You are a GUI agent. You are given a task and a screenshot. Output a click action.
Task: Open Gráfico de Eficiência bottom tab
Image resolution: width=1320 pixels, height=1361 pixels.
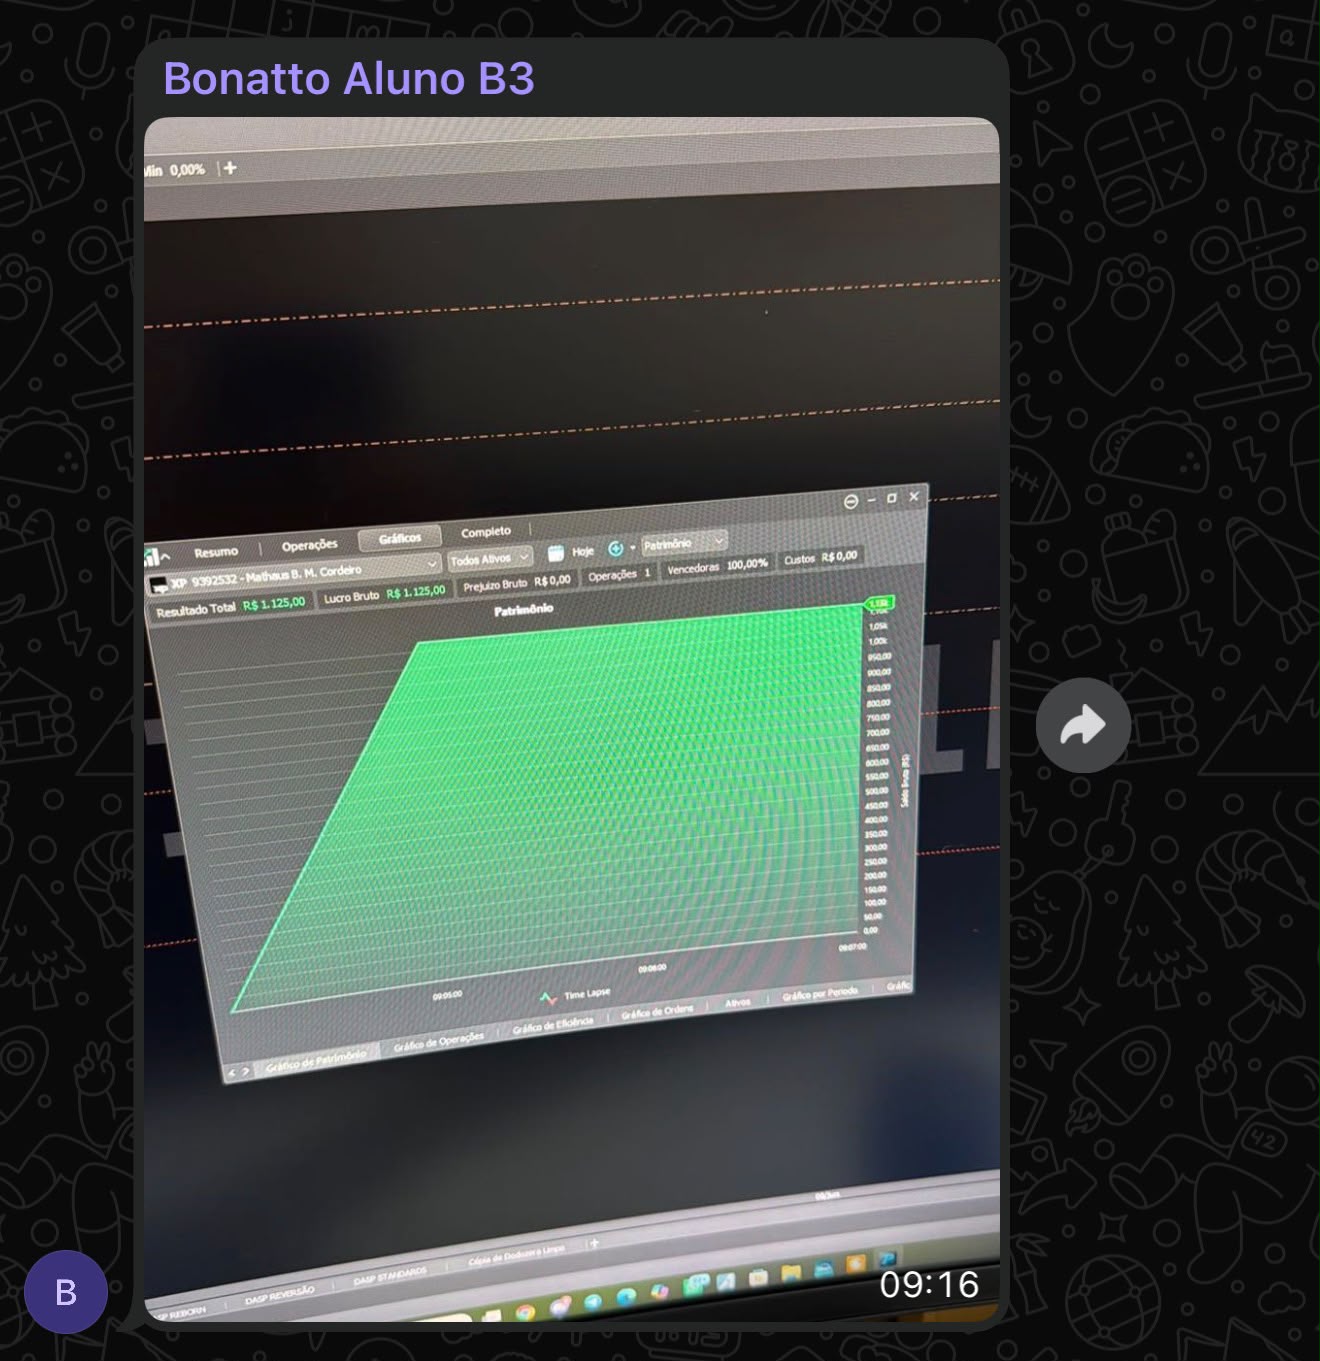(553, 1025)
